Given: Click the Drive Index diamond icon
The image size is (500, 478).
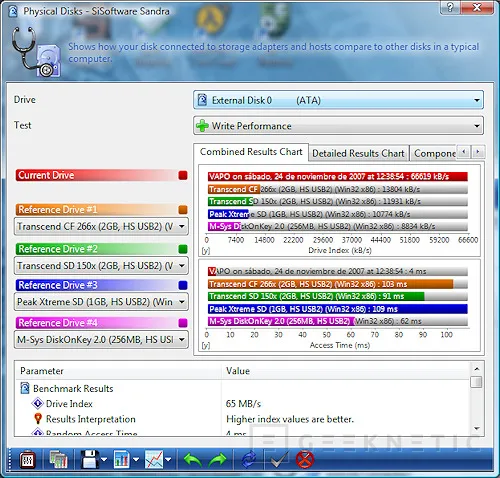Looking at the screenshot, I should tap(37, 403).
